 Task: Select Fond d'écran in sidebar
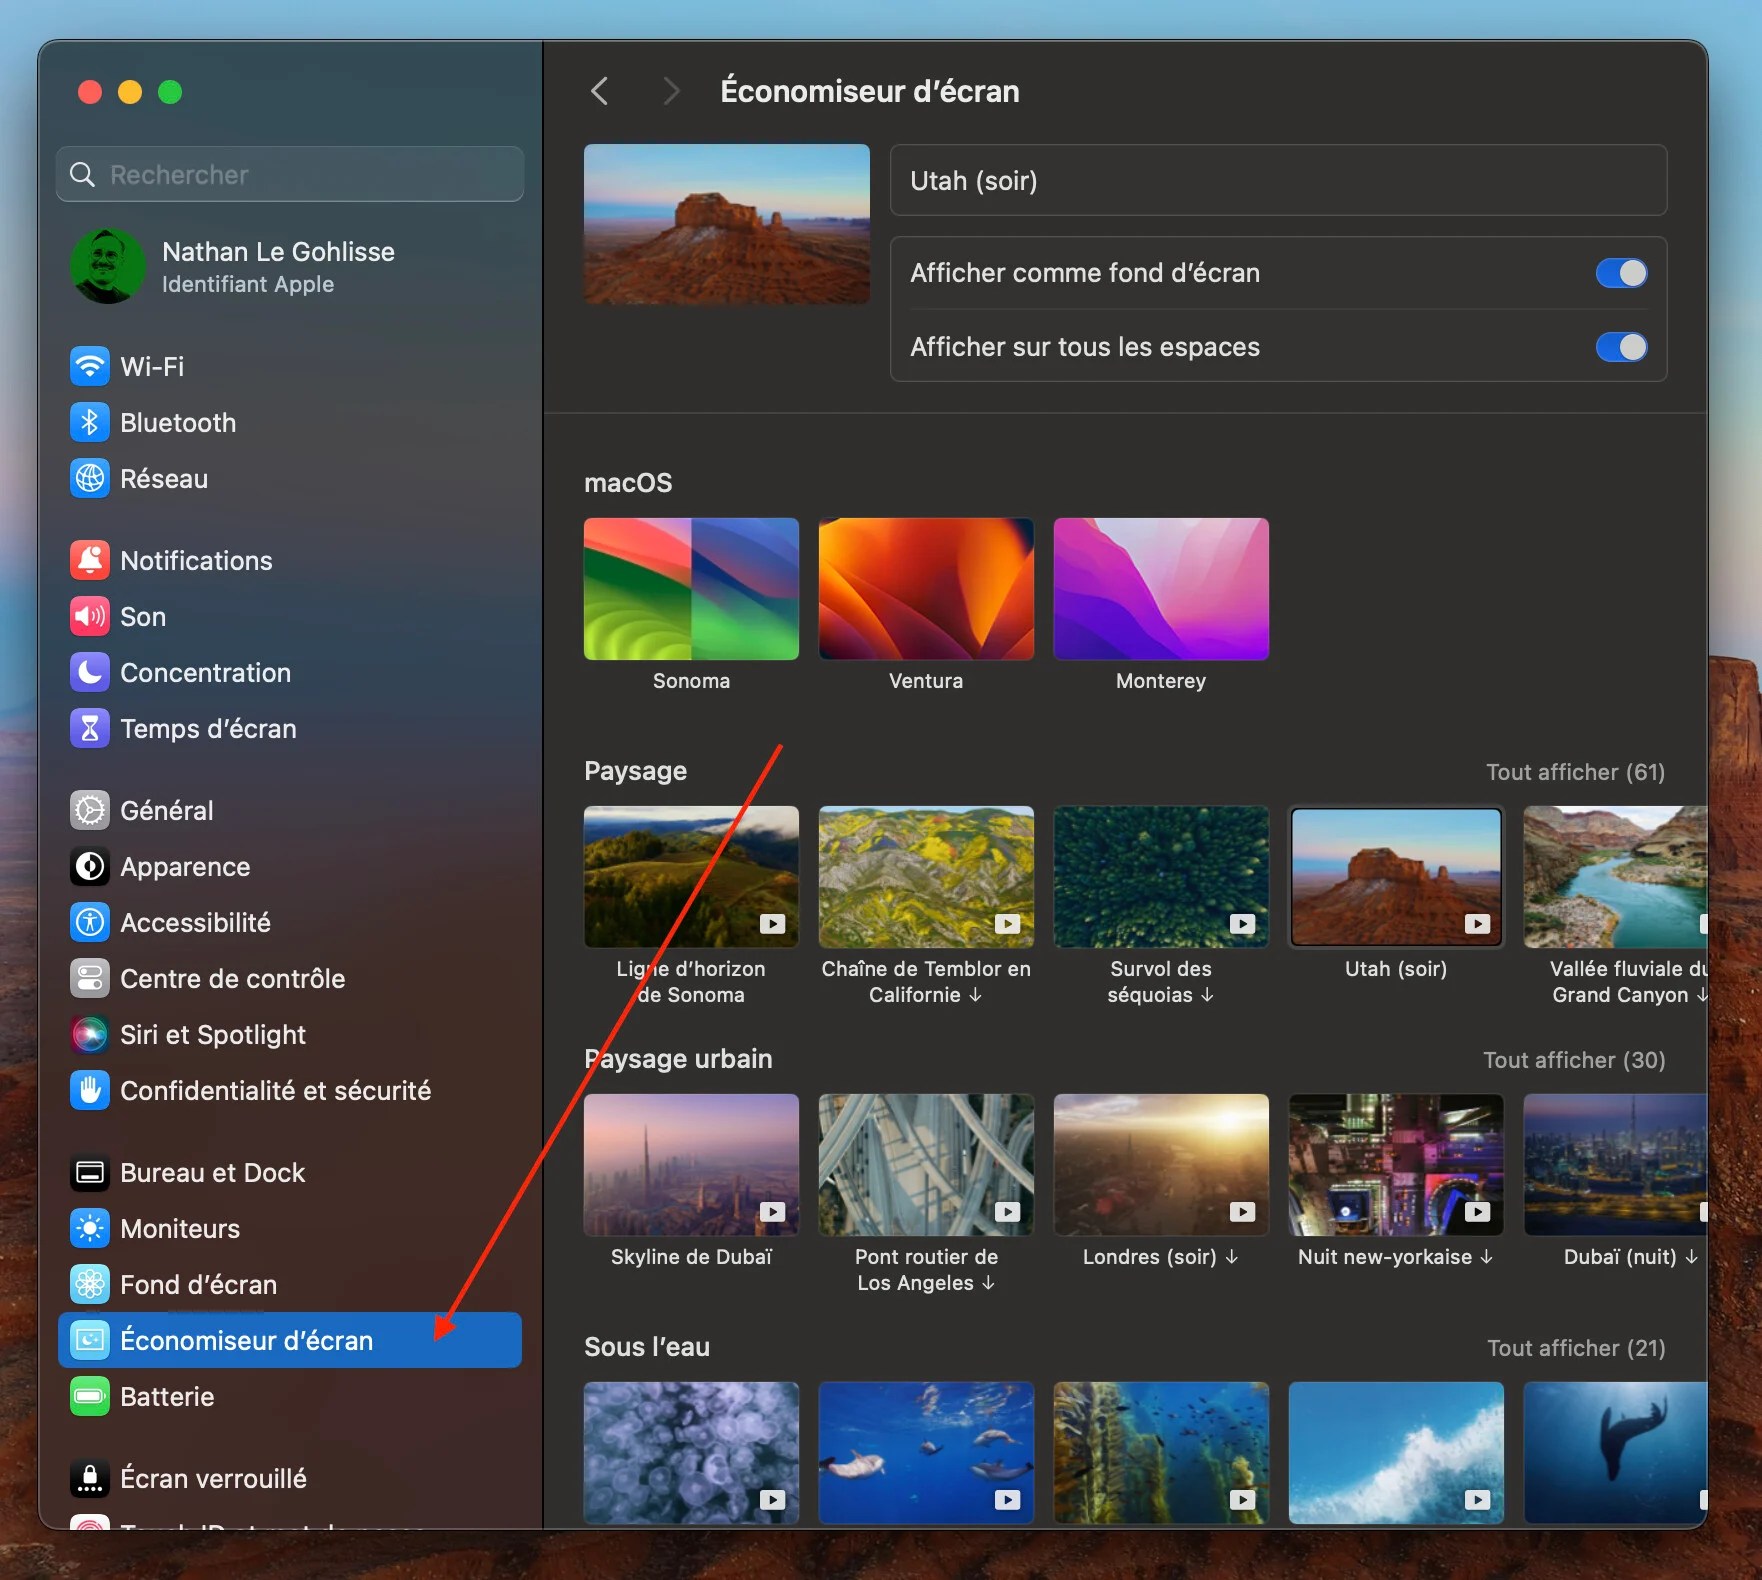(x=290, y=1284)
